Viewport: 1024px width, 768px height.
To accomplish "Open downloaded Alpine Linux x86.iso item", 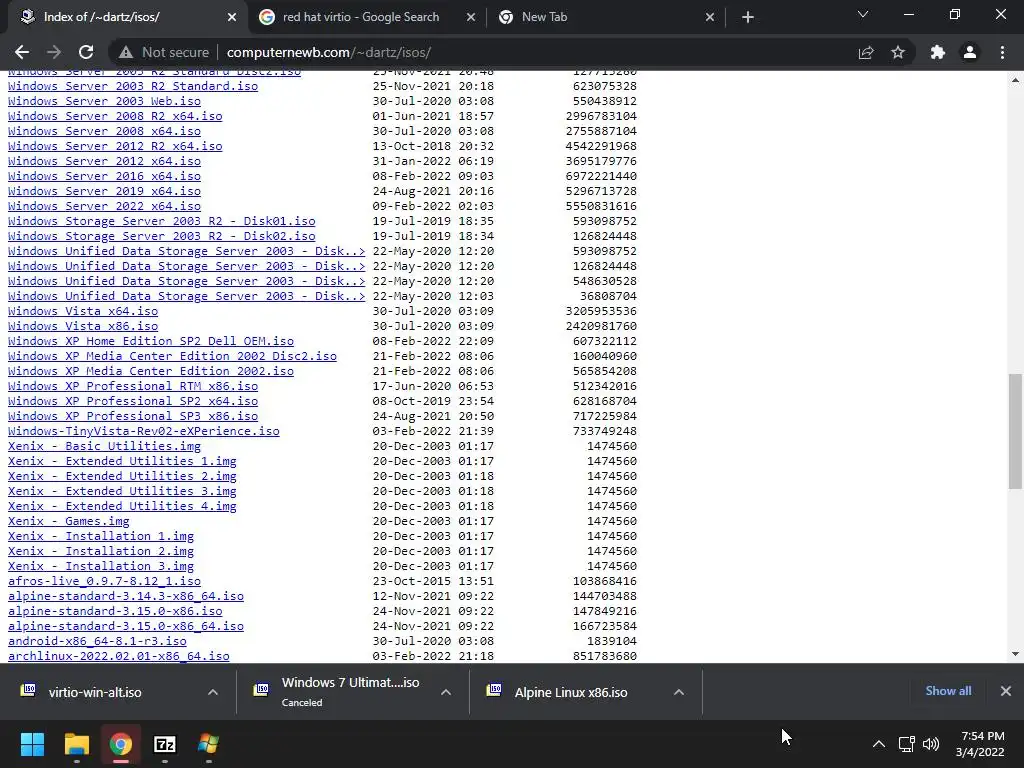I will tap(571, 692).
